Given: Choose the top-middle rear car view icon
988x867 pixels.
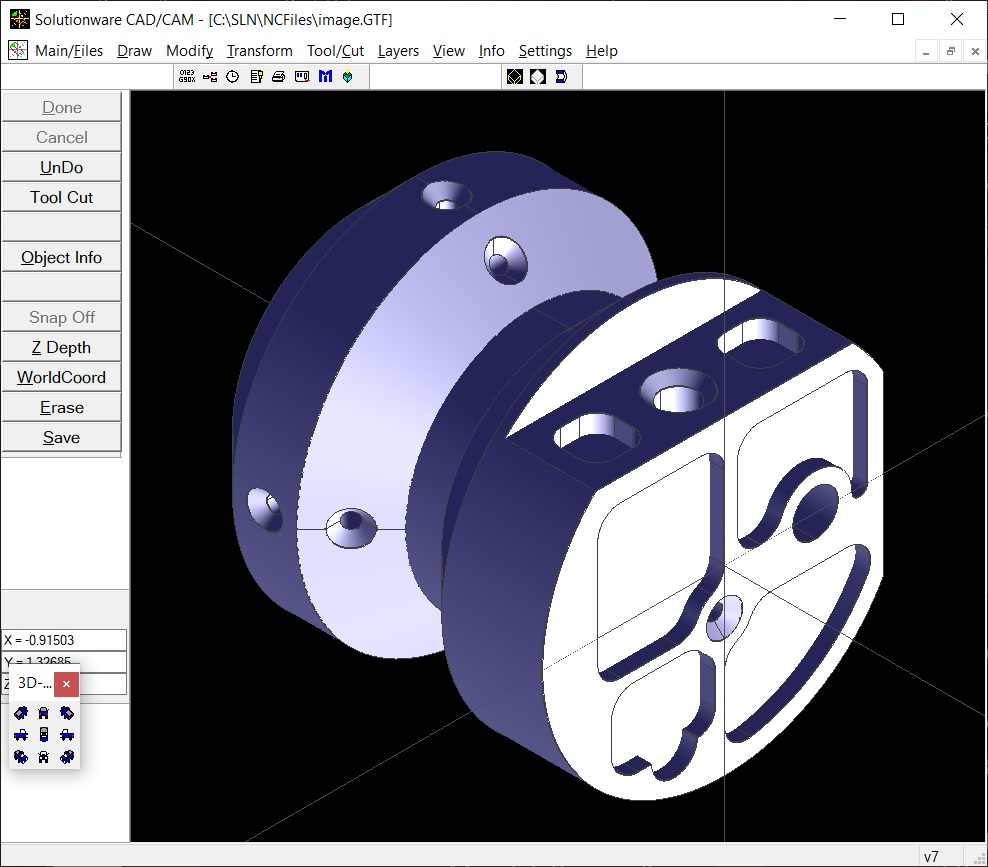Looking at the screenshot, I should [43, 713].
